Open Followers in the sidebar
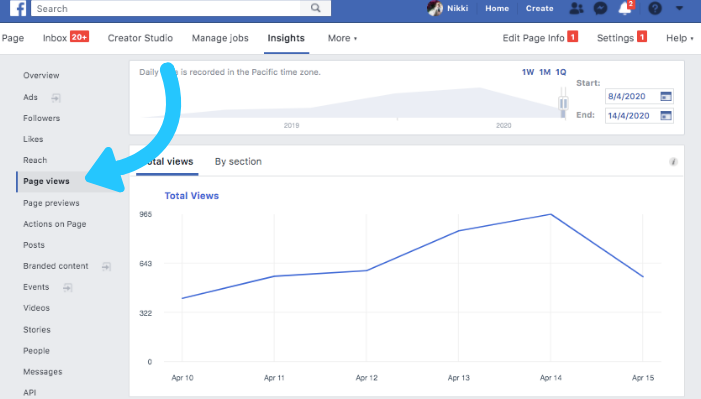 [x=42, y=118]
